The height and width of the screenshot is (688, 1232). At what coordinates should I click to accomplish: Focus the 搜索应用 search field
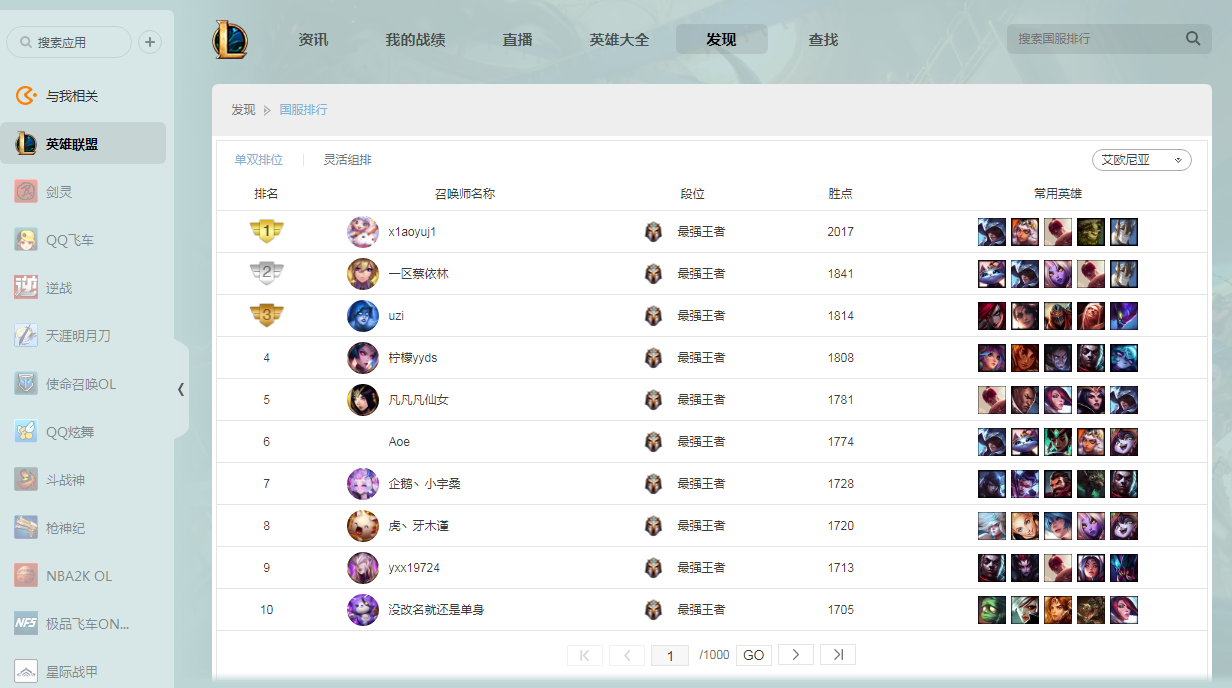(x=69, y=42)
